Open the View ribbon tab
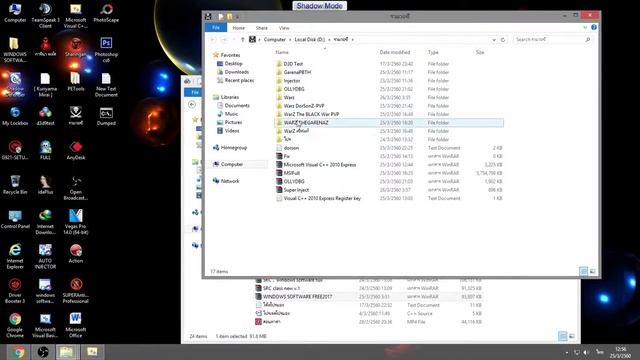Viewport: 640px width, 360px height. (284, 28)
